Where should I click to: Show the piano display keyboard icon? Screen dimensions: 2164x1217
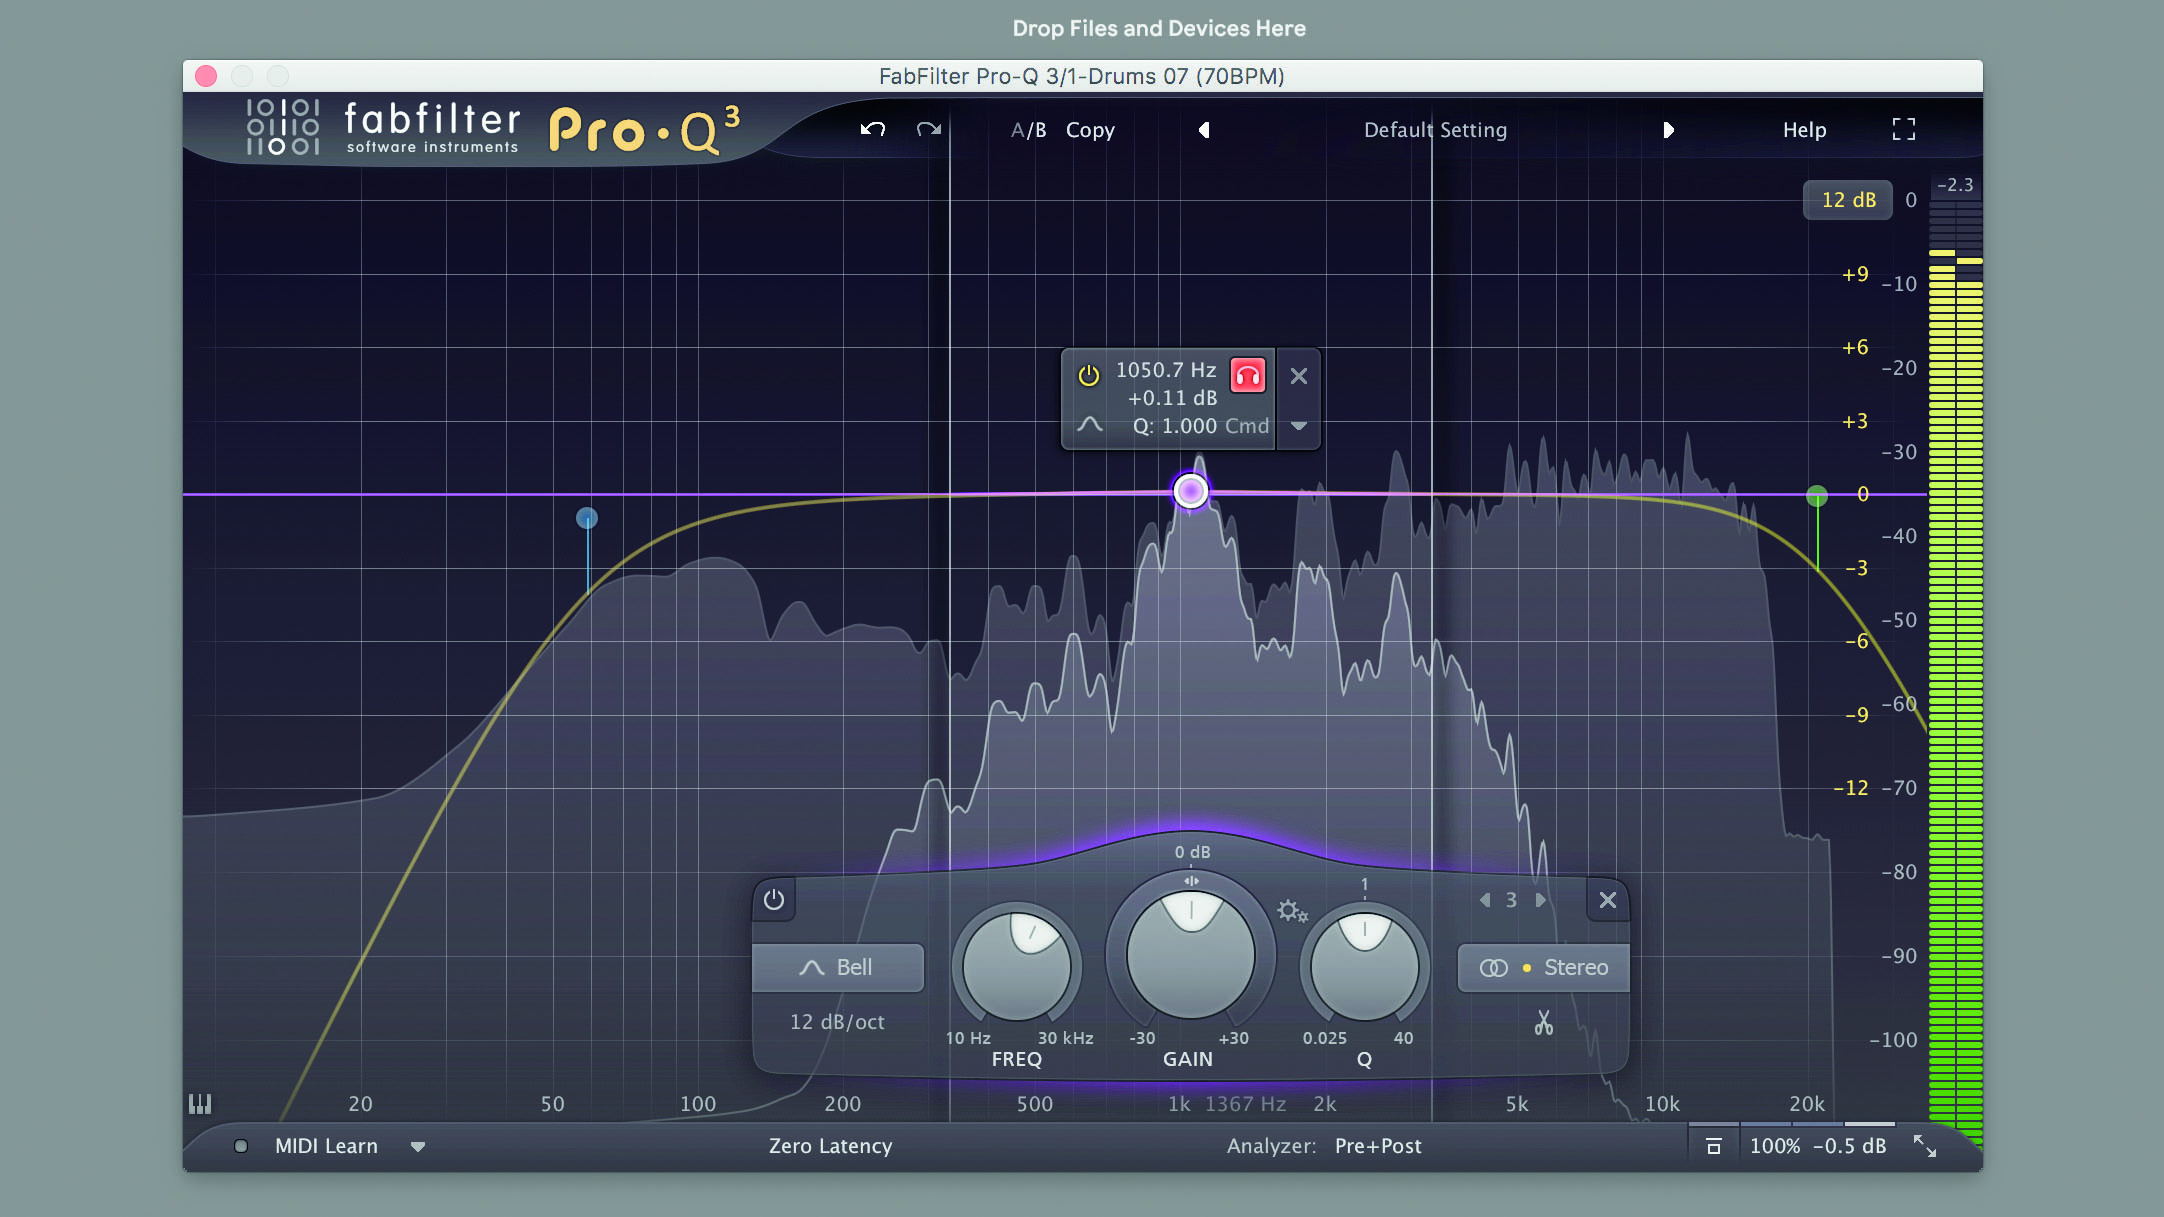(x=200, y=1103)
